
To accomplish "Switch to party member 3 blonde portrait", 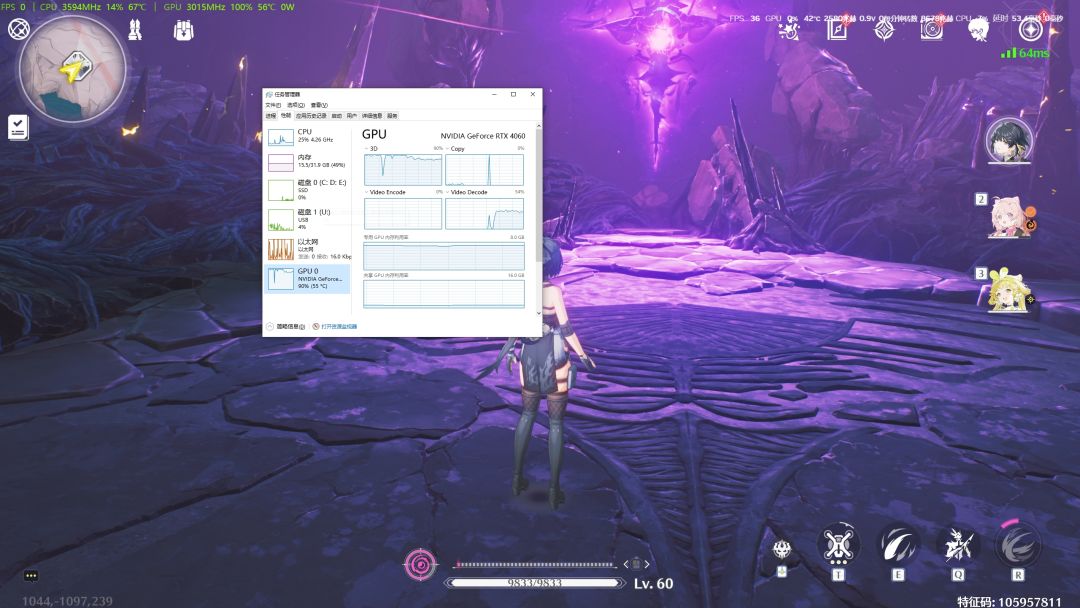I will (x=1009, y=291).
